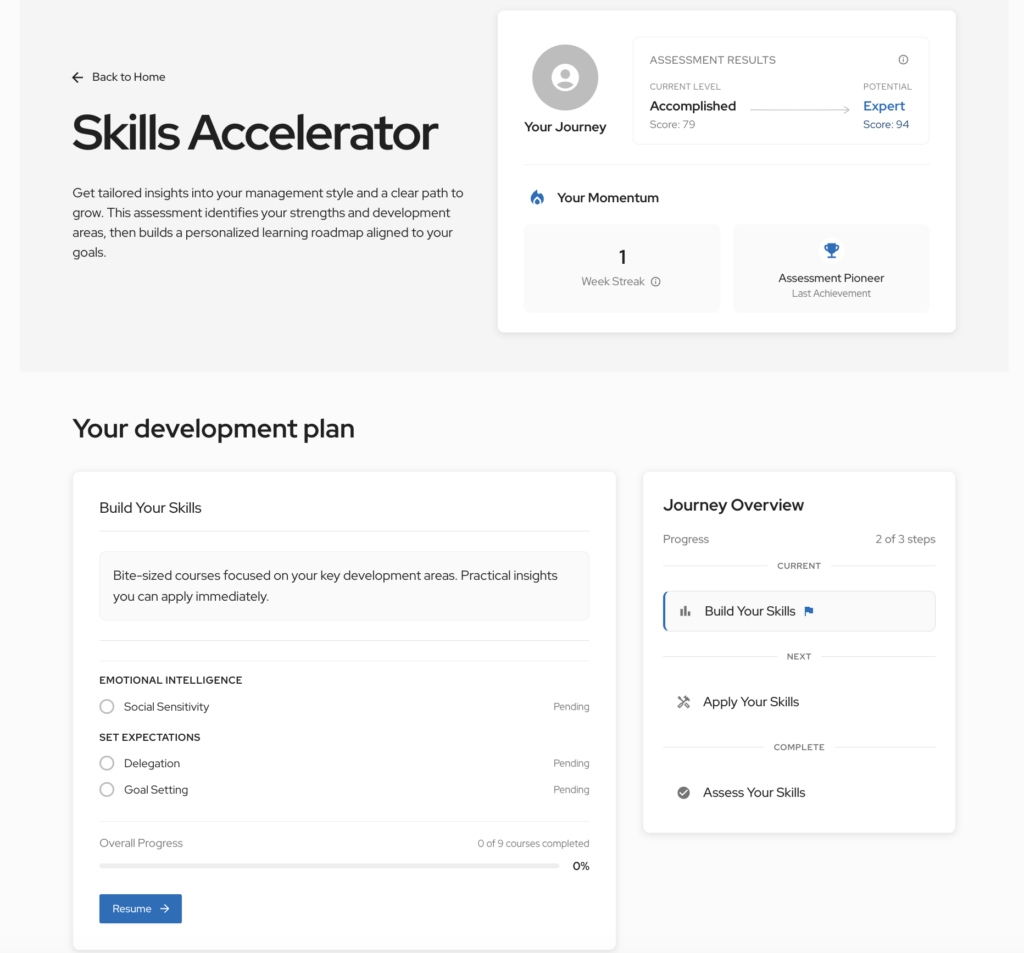Viewport: 1024px width, 953px height.
Task: Click the blue flag icon
Action: 809,611
